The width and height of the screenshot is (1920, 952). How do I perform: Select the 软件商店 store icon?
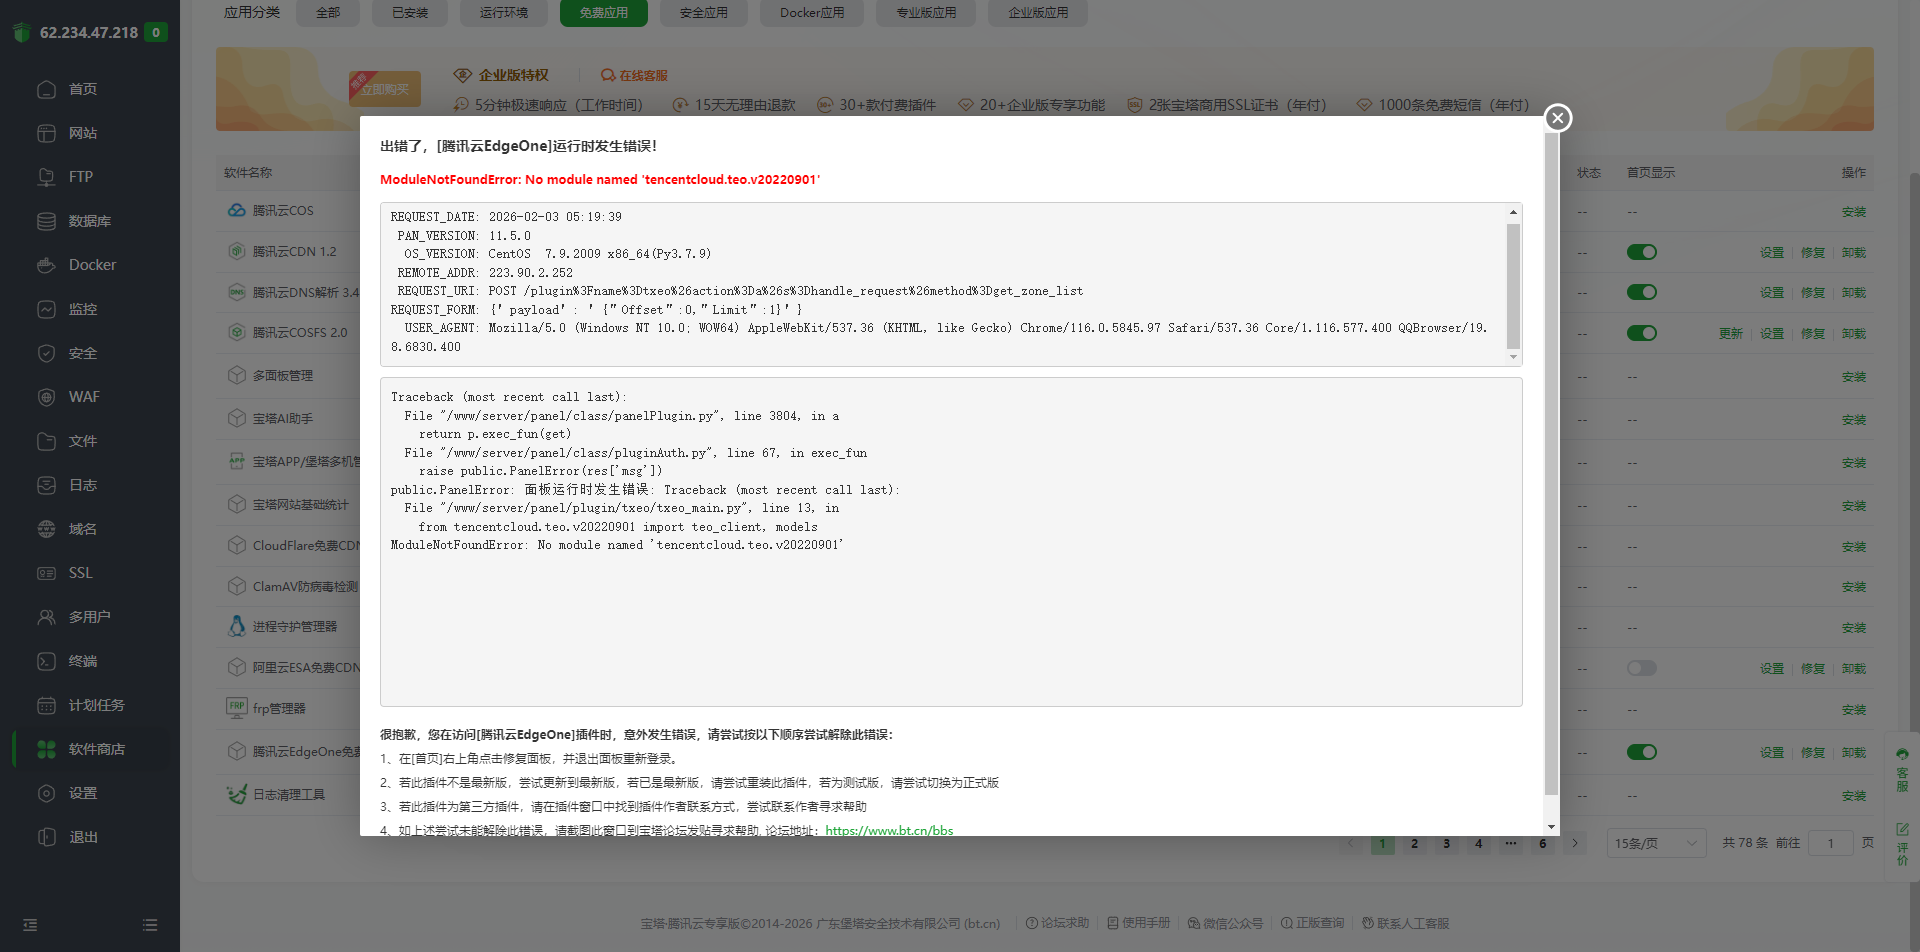(46, 749)
